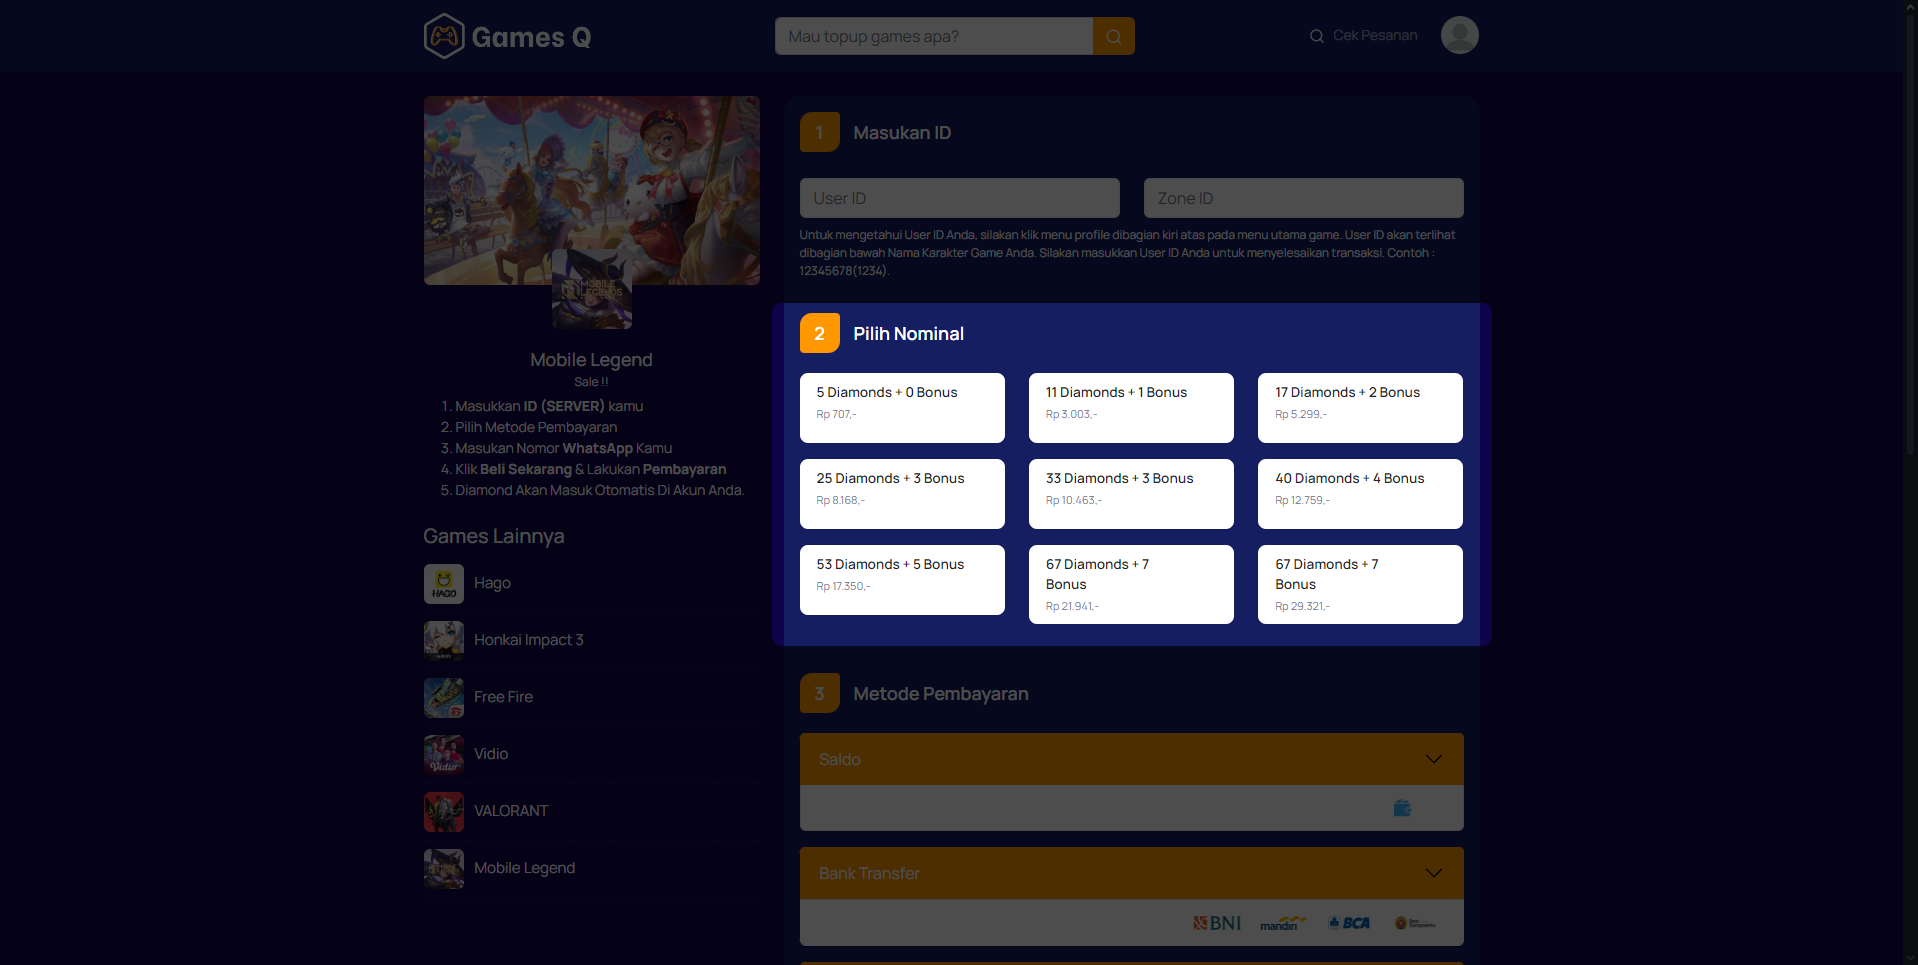Open the Saldo payment header bar

(x=1132, y=759)
